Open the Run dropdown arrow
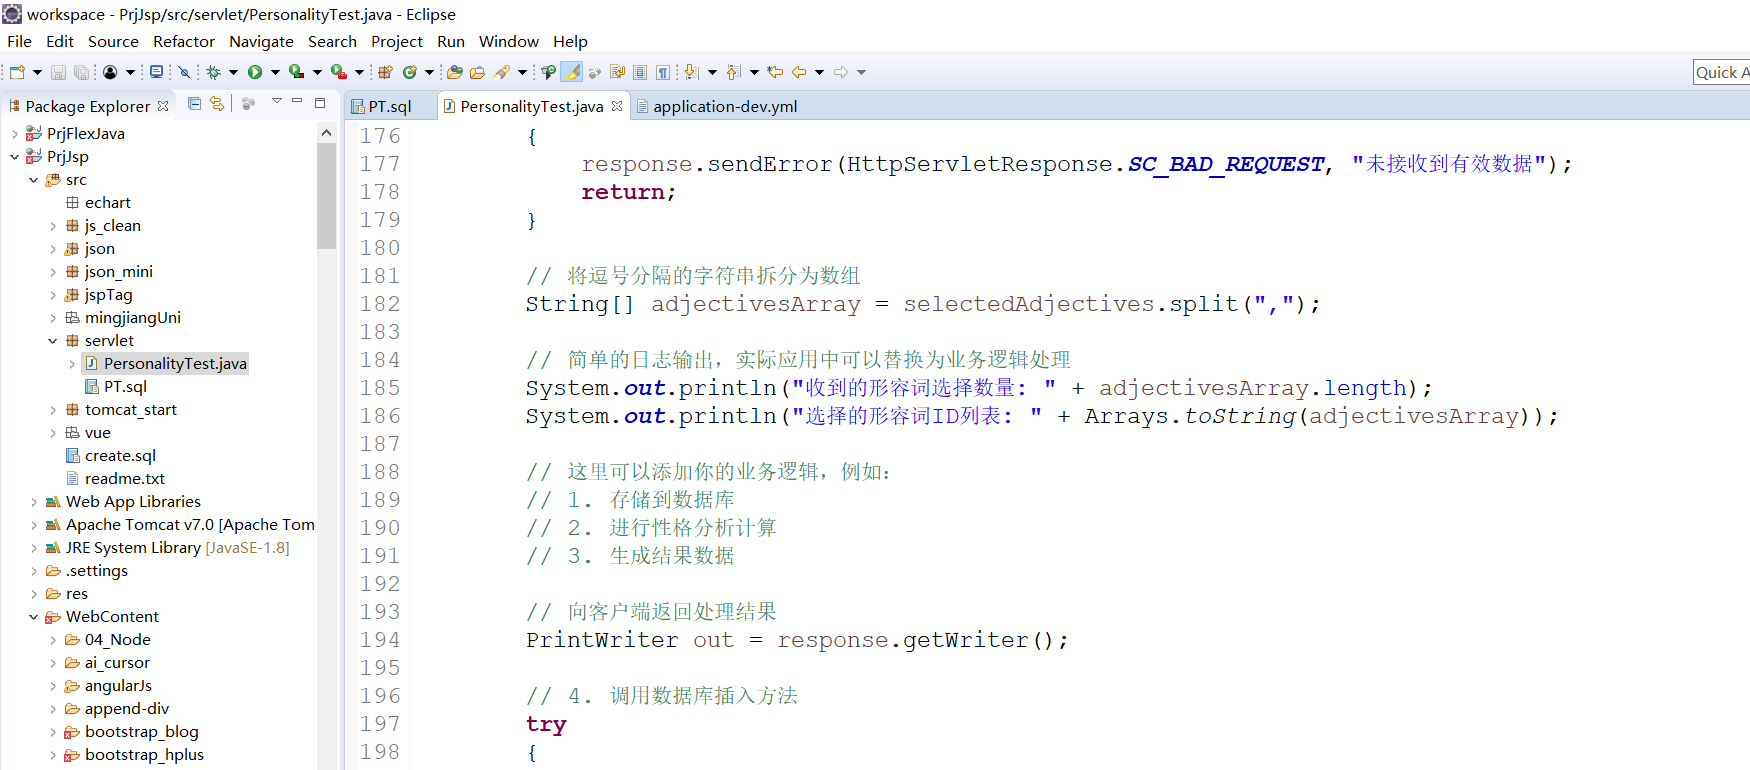1750x770 pixels. [x=275, y=72]
